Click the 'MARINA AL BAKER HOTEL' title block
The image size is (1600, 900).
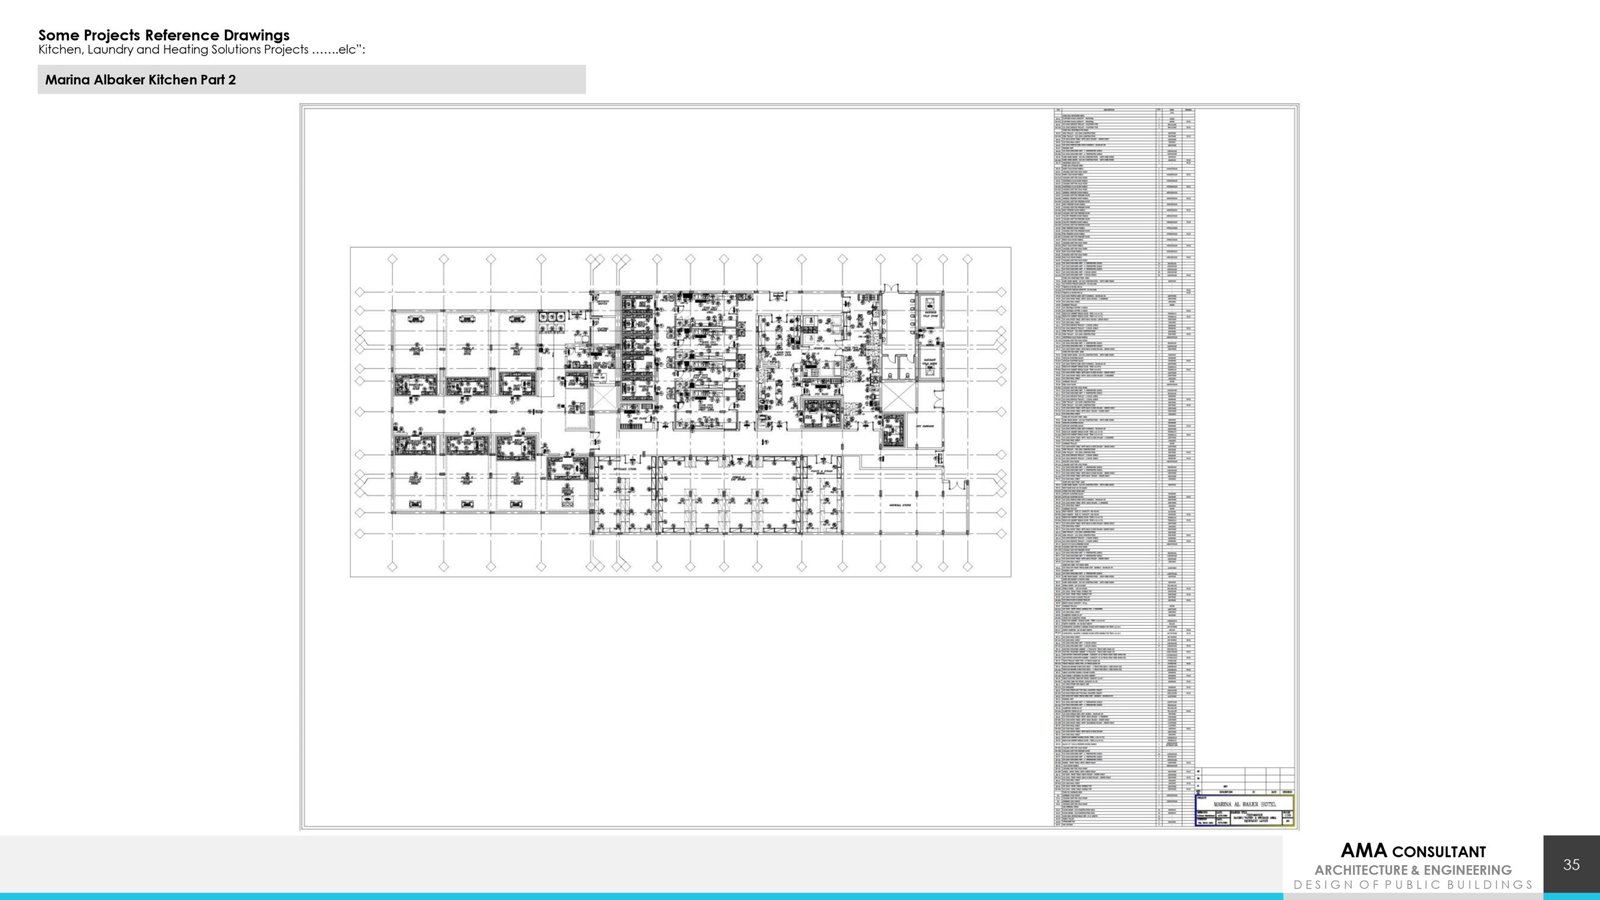click(1244, 803)
